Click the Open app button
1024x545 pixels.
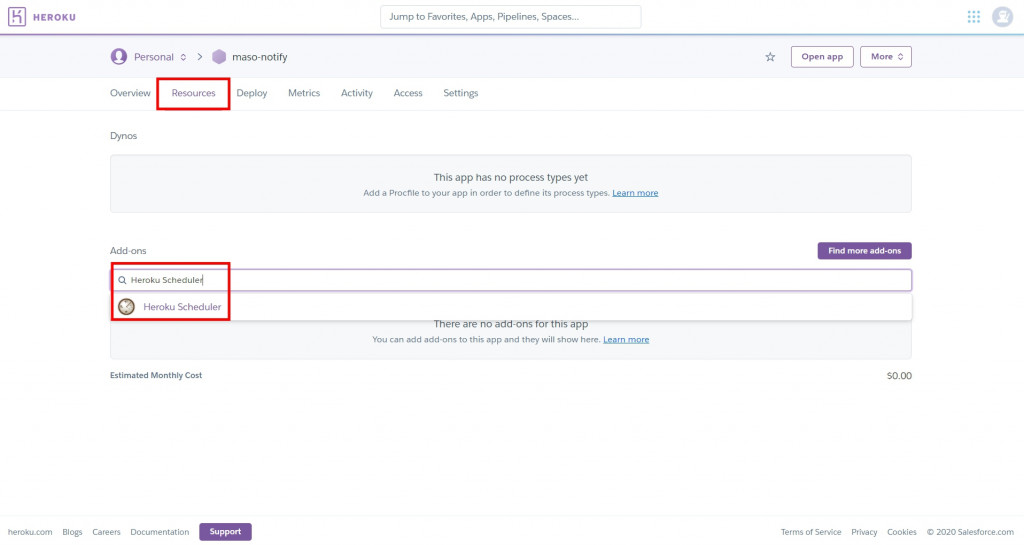tap(822, 57)
